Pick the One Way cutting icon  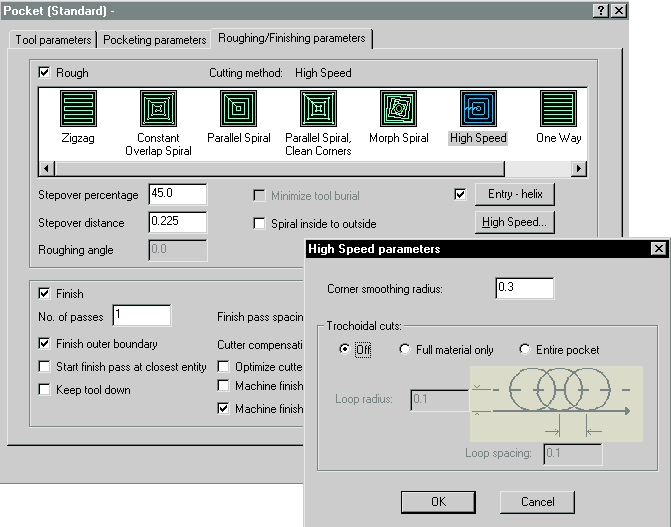558,108
